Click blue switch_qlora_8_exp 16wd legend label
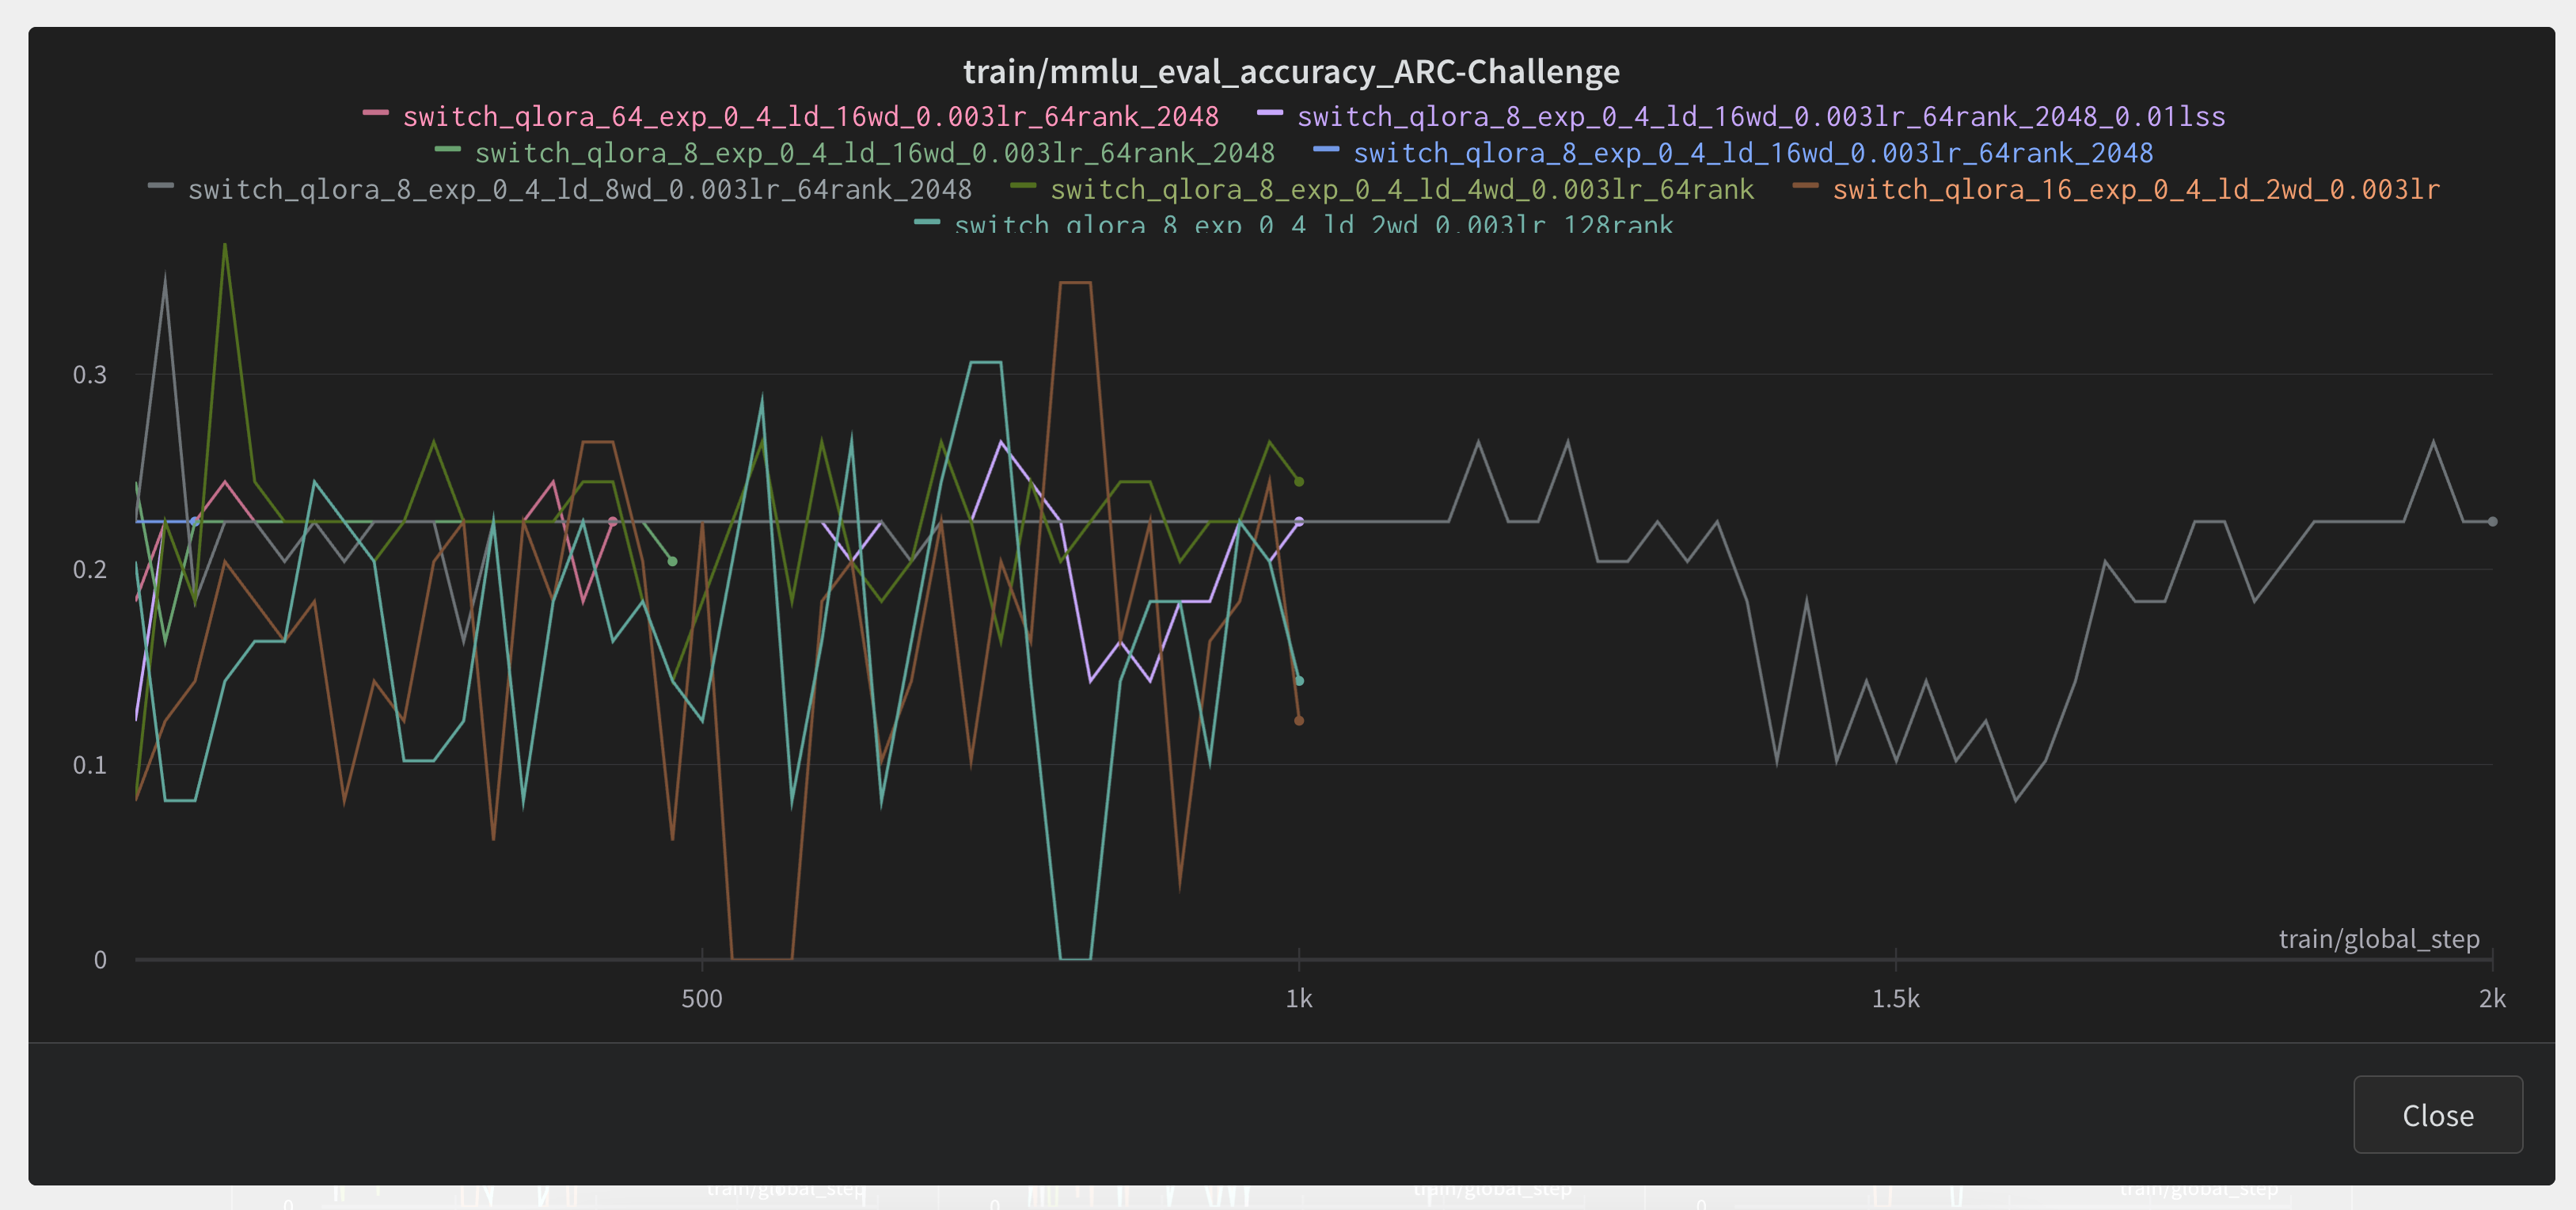Viewport: 2576px width, 1210px height. (1752, 152)
